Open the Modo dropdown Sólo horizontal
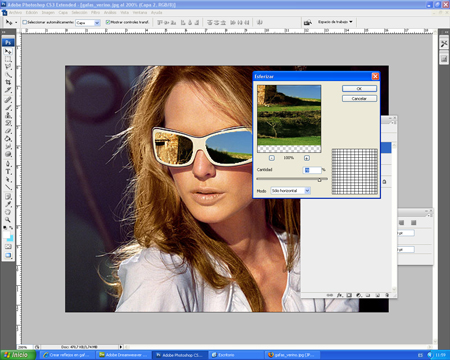450x360 pixels. pyautogui.click(x=290, y=191)
